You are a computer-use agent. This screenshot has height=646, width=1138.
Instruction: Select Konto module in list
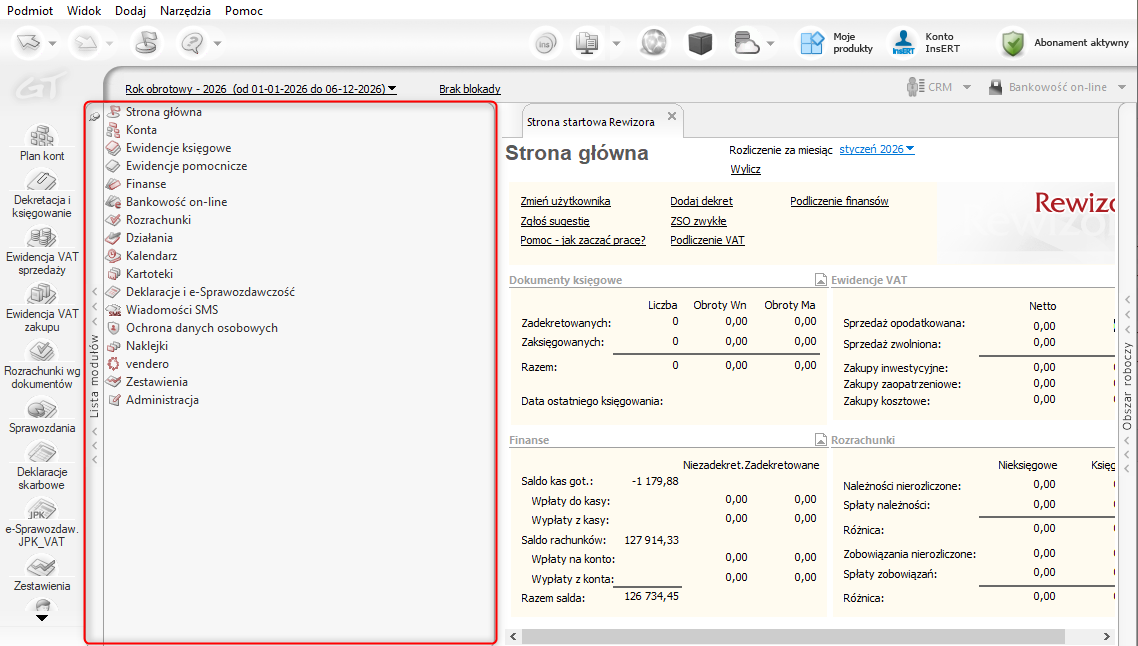click(x=141, y=130)
